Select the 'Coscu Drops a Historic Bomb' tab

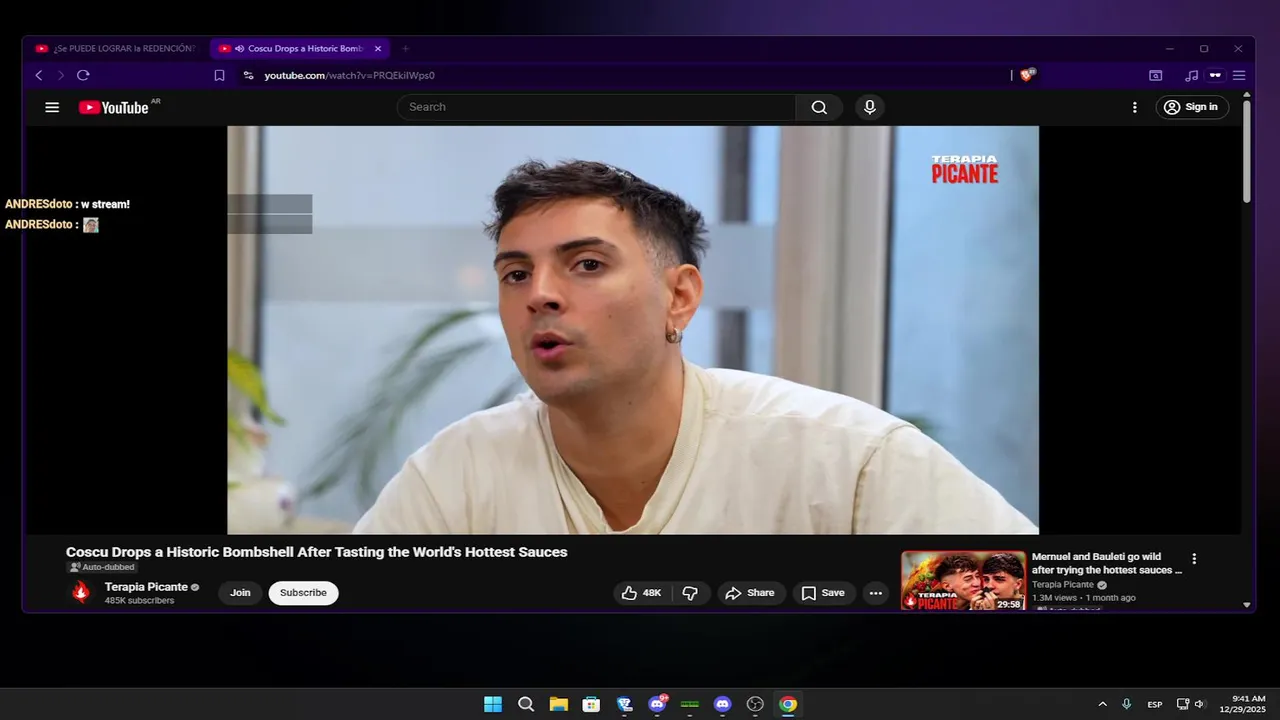298,48
